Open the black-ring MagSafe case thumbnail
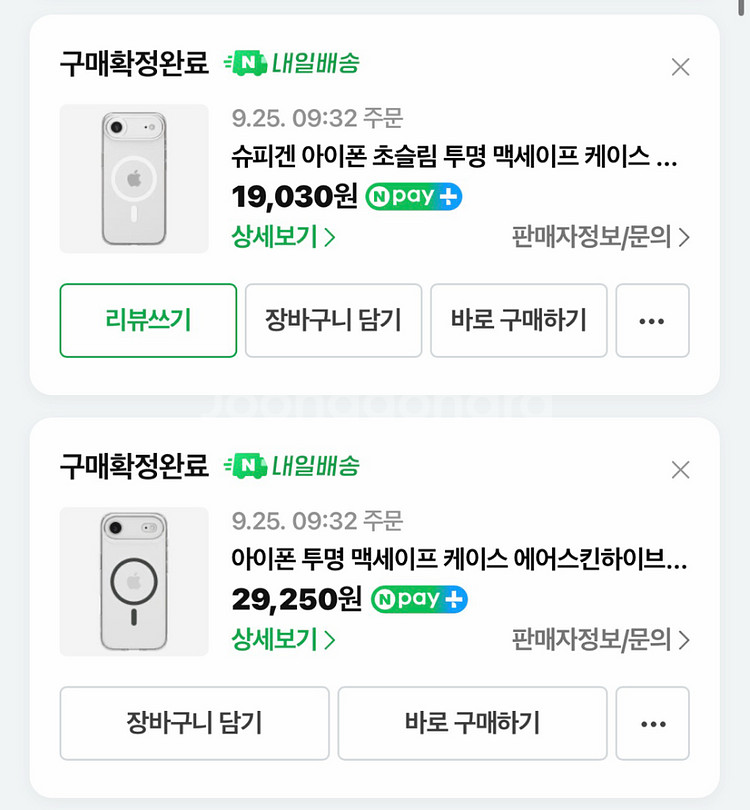The height and width of the screenshot is (810, 750). (134, 581)
